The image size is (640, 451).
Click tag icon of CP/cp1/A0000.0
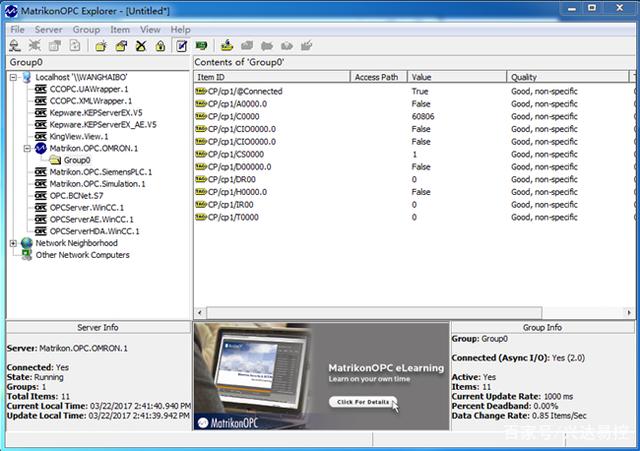[x=200, y=104]
